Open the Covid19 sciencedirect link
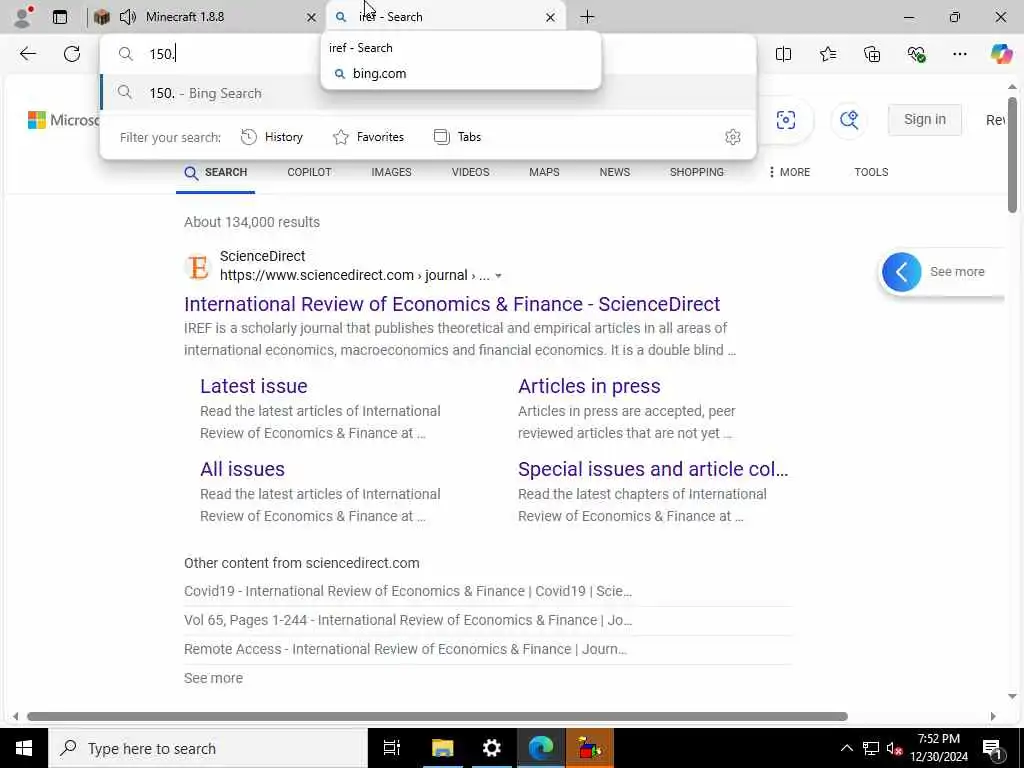Image resolution: width=1024 pixels, height=768 pixels. tap(408, 591)
